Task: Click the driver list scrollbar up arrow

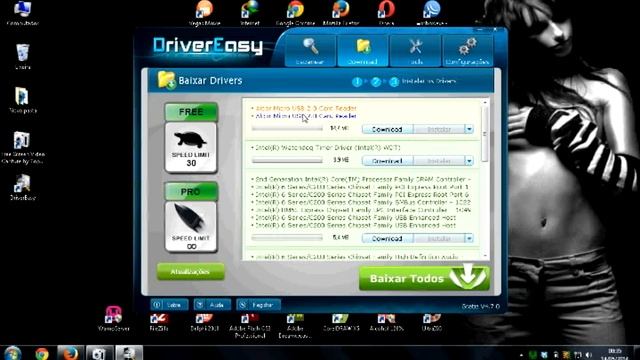Action: point(485,102)
